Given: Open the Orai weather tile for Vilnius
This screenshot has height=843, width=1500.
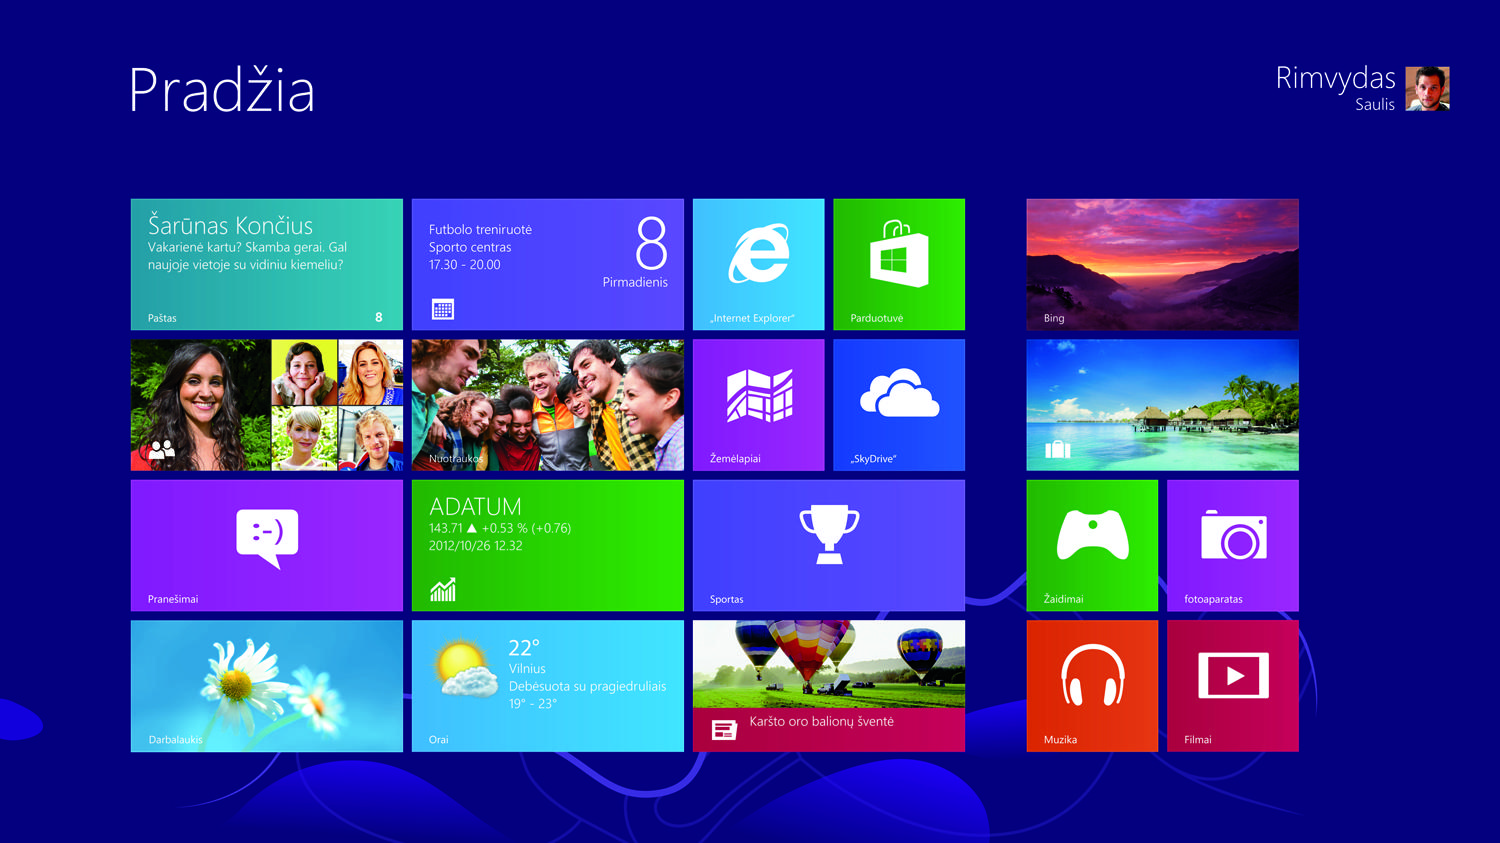Looking at the screenshot, I should pyautogui.click(x=547, y=685).
